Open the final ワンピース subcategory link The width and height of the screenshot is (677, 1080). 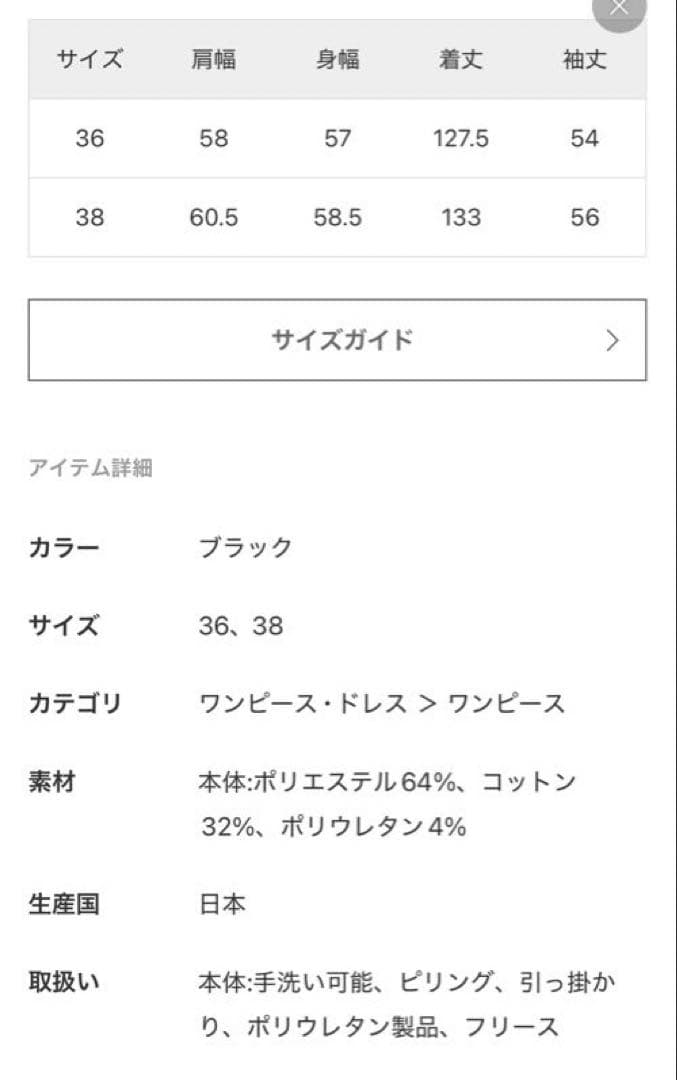tap(506, 704)
